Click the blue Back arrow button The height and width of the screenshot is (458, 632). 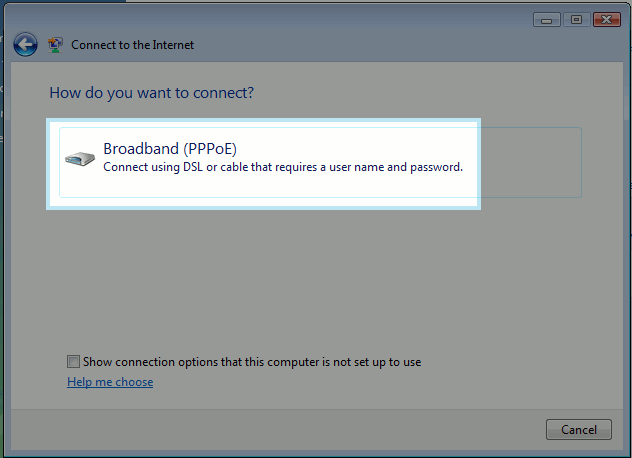tap(25, 45)
